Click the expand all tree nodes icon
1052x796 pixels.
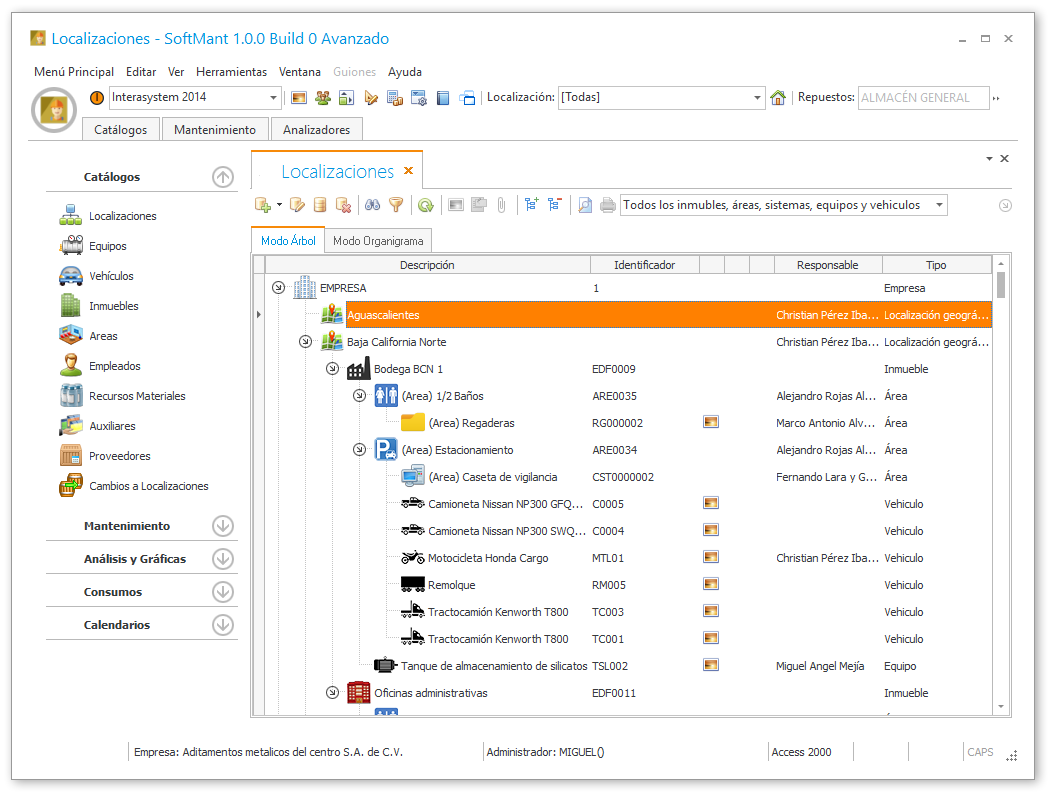pos(531,205)
